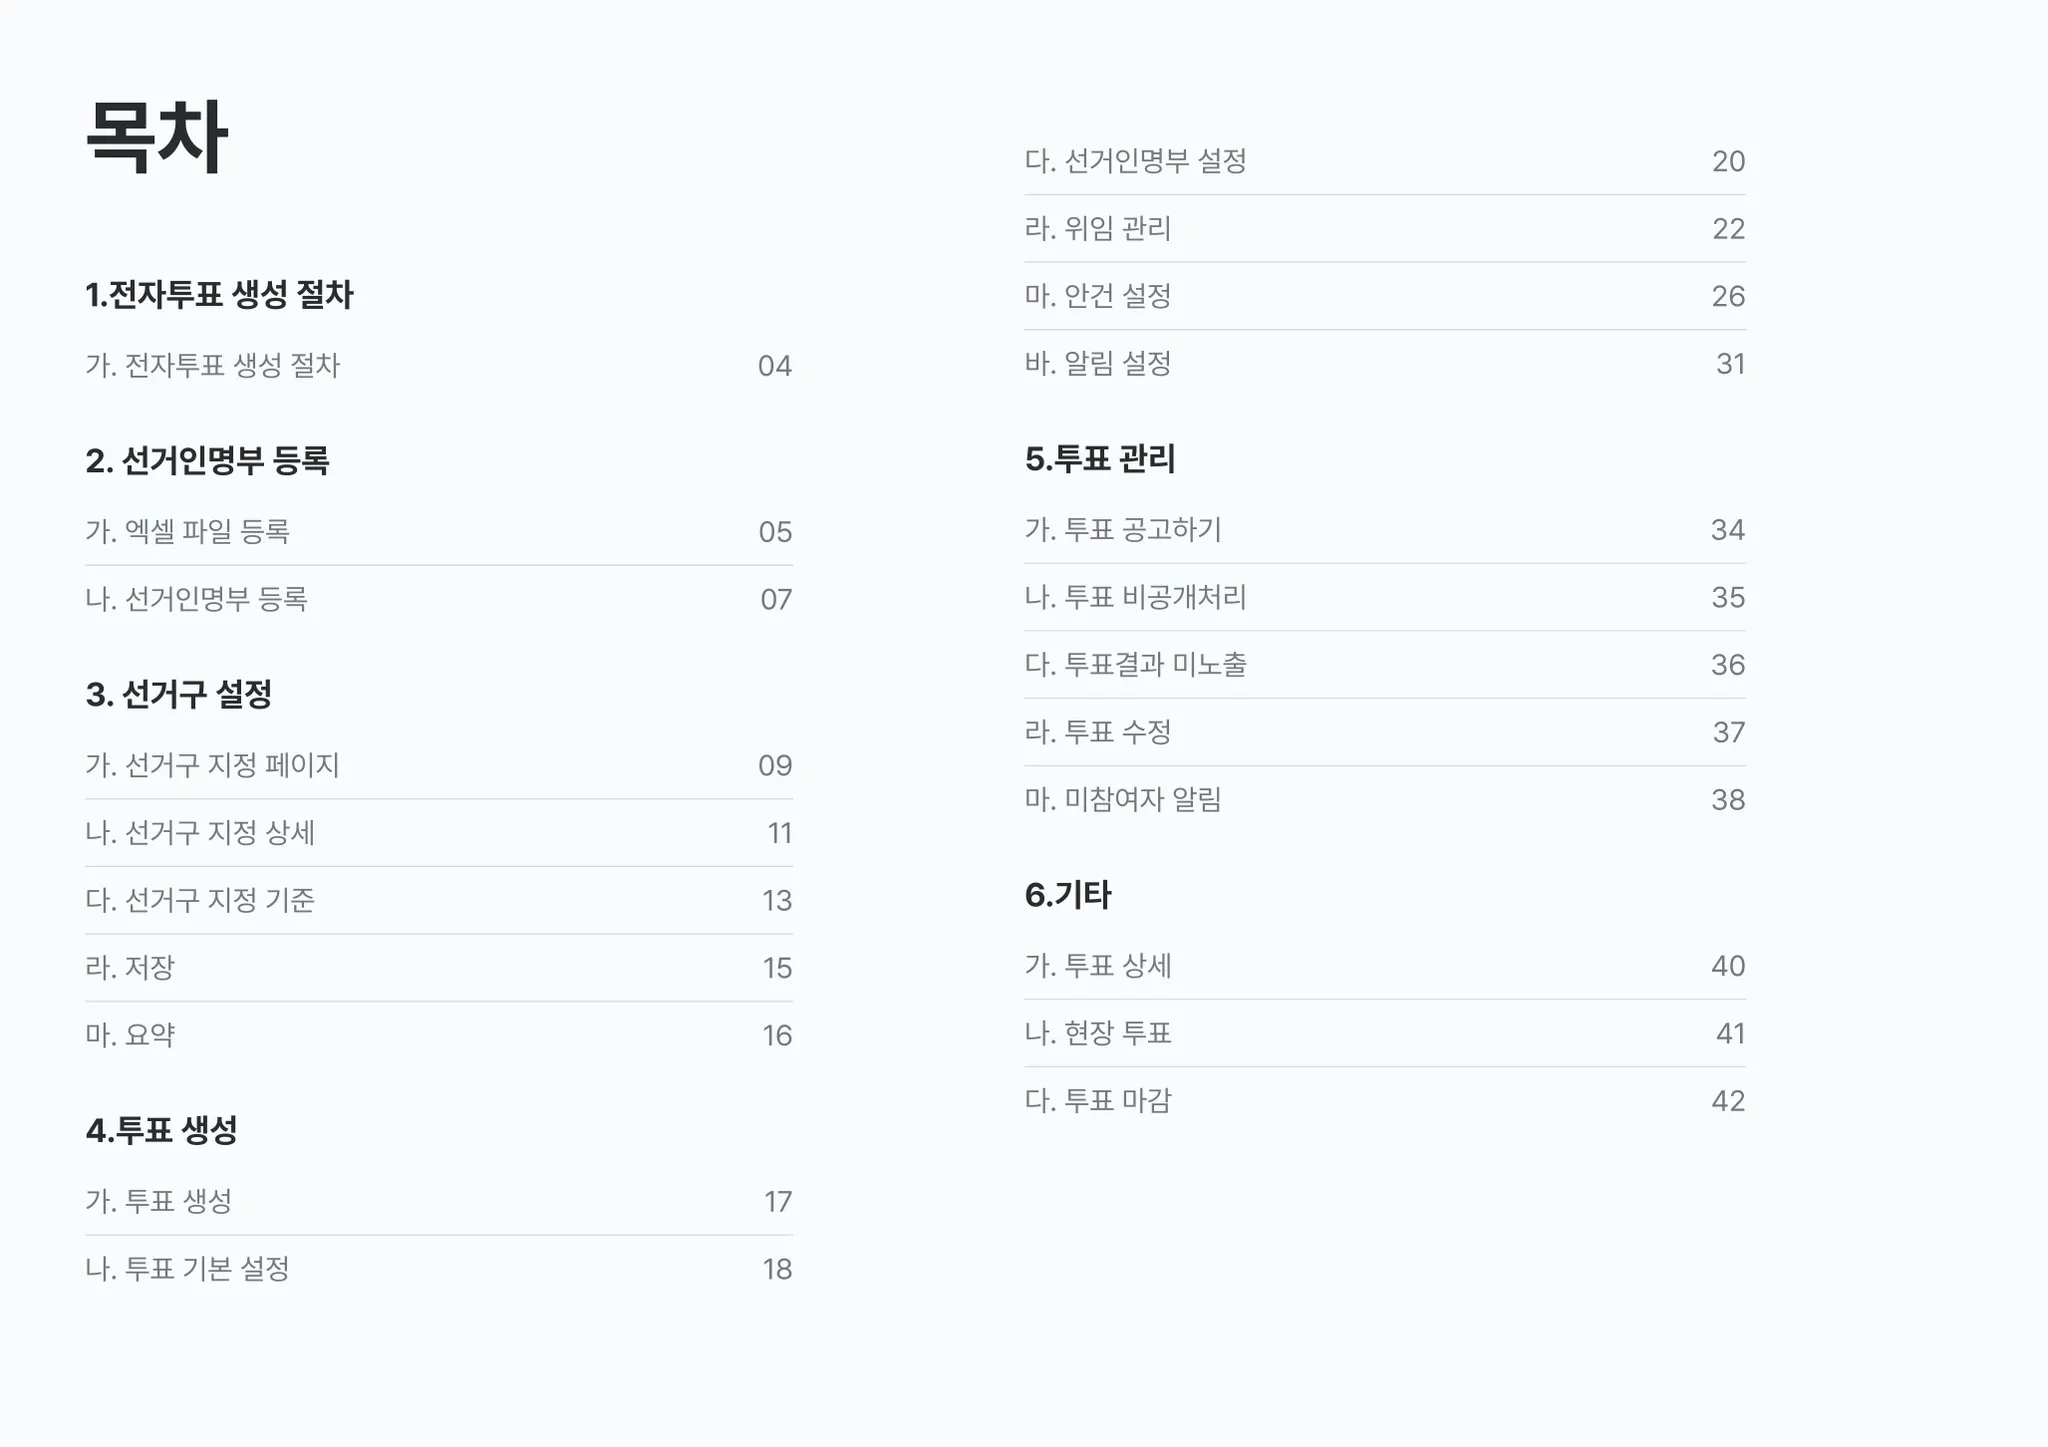
Task: Go to '바. 알림 설정' entry
Action: click(x=1098, y=364)
